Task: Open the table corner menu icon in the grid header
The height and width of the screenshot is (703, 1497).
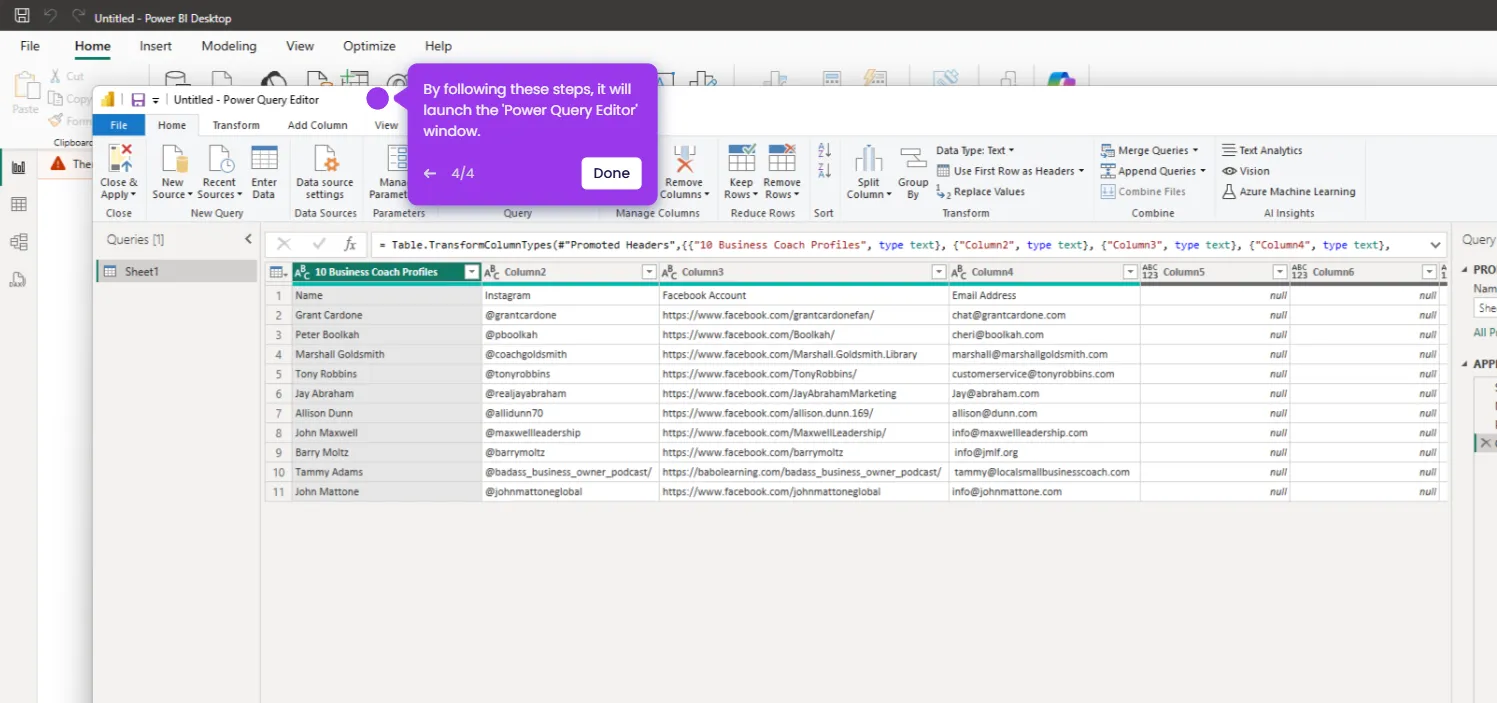Action: click(x=278, y=272)
